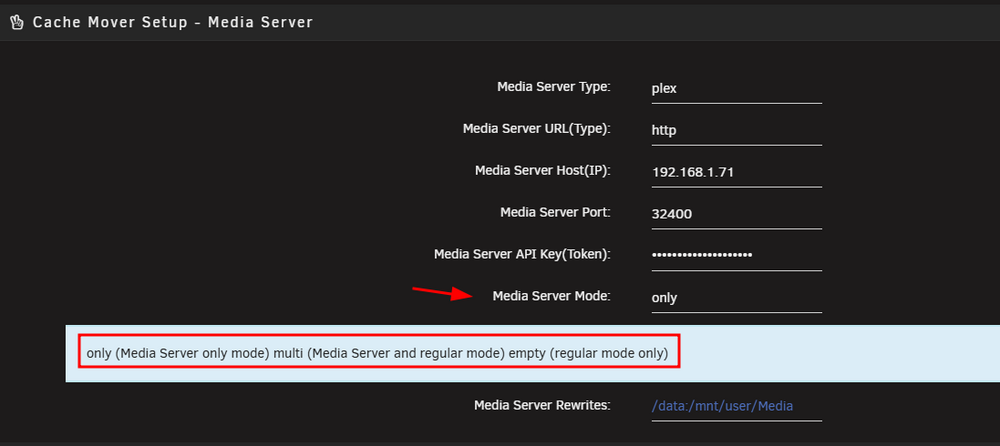This screenshot has height=446, width=1000.
Task: Click the Media Server Rewrites field
Action: pyautogui.click(x=737, y=406)
